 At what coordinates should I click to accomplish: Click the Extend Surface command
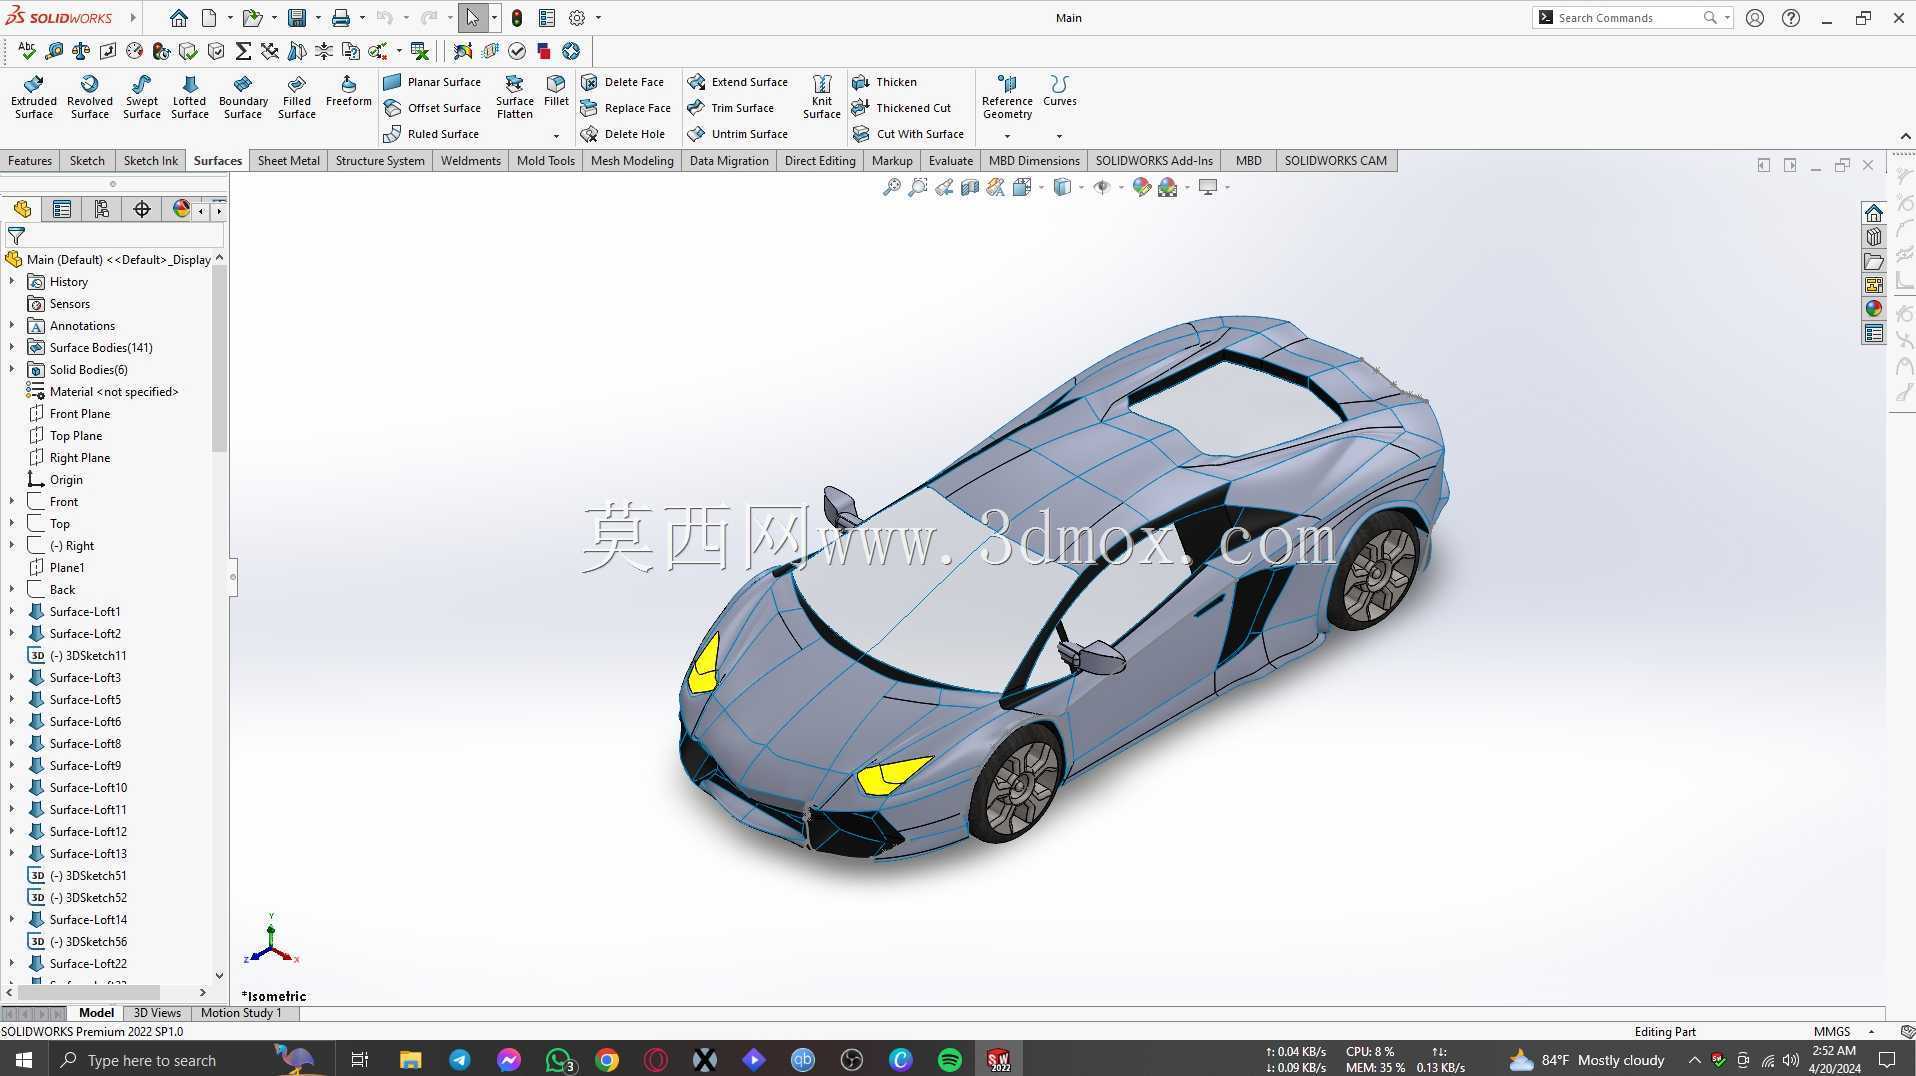[x=738, y=82]
